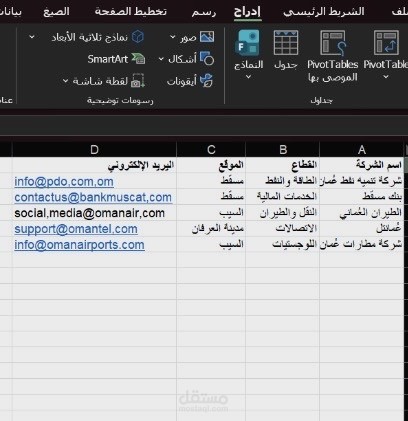Select the البريد الإلكتروني header cell
The image size is (408, 421).
[x=94, y=165]
